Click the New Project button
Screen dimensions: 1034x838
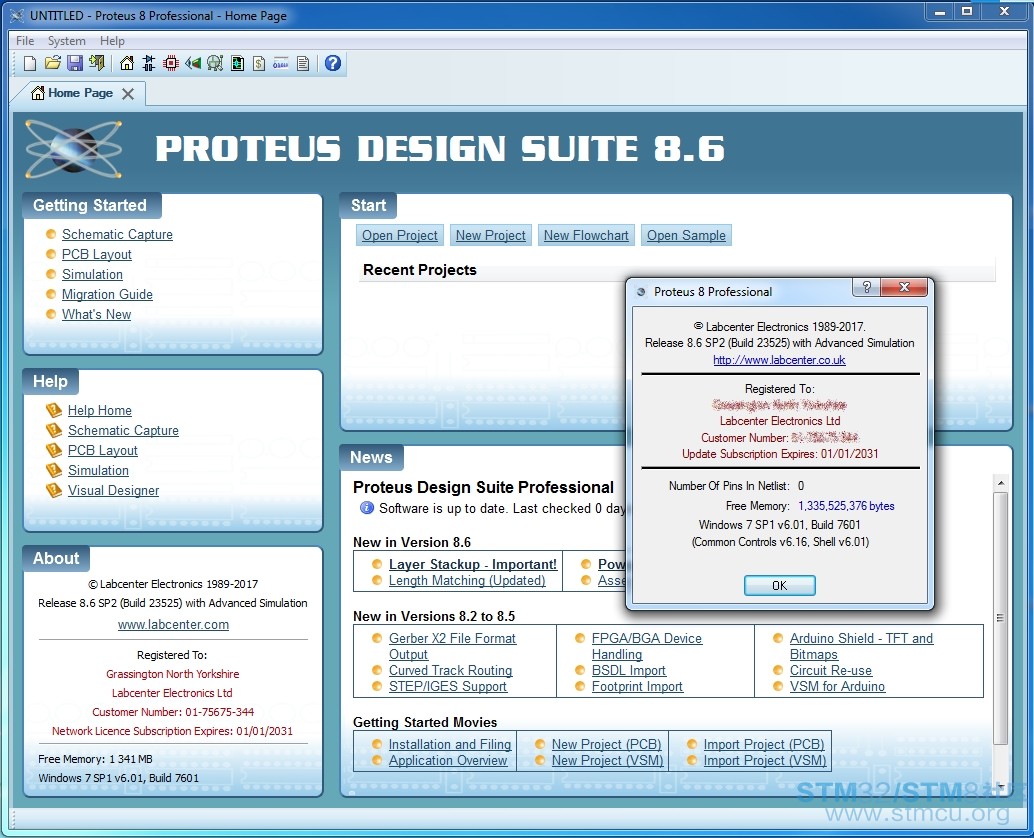coord(491,235)
